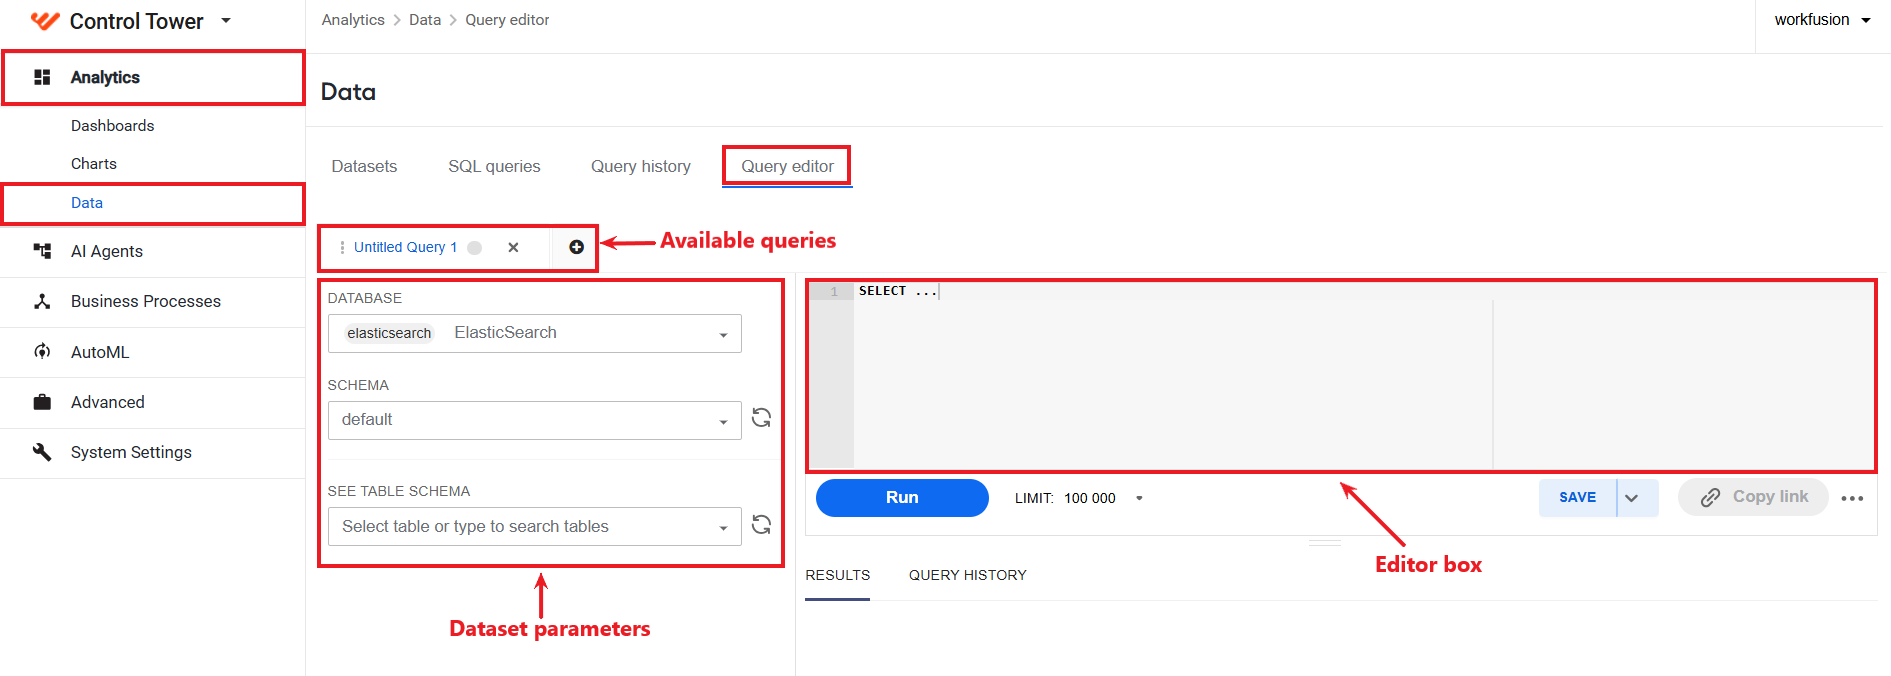Switch to the RESULTS tab

pyautogui.click(x=838, y=575)
